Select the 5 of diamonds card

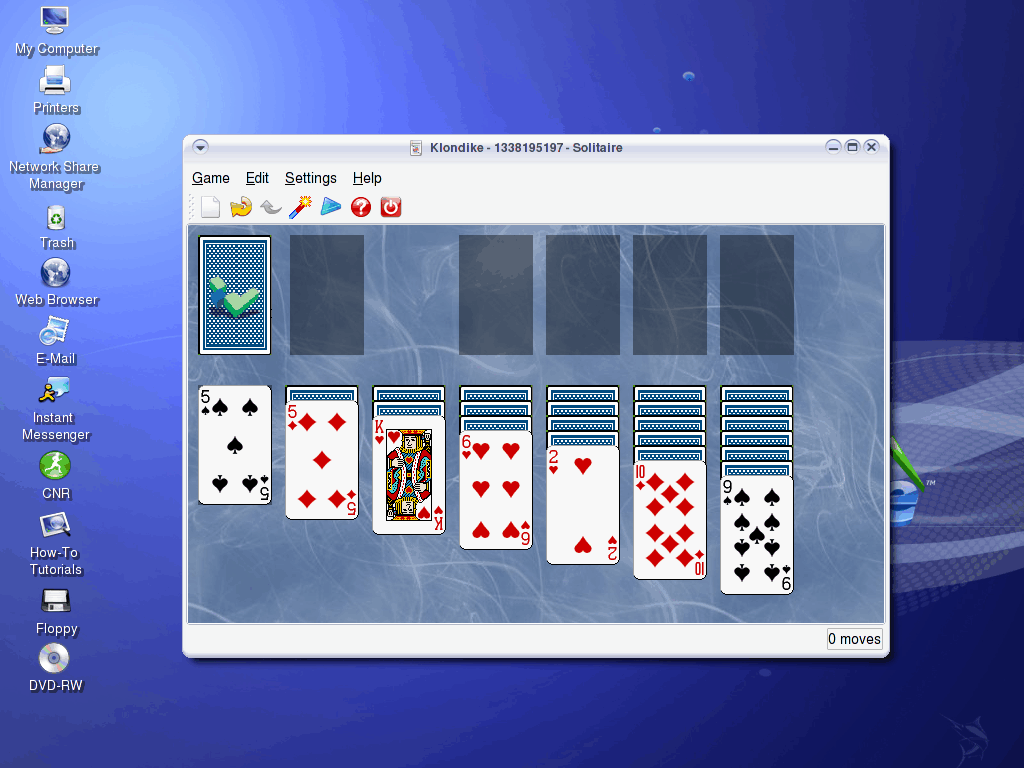coord(321,460)
